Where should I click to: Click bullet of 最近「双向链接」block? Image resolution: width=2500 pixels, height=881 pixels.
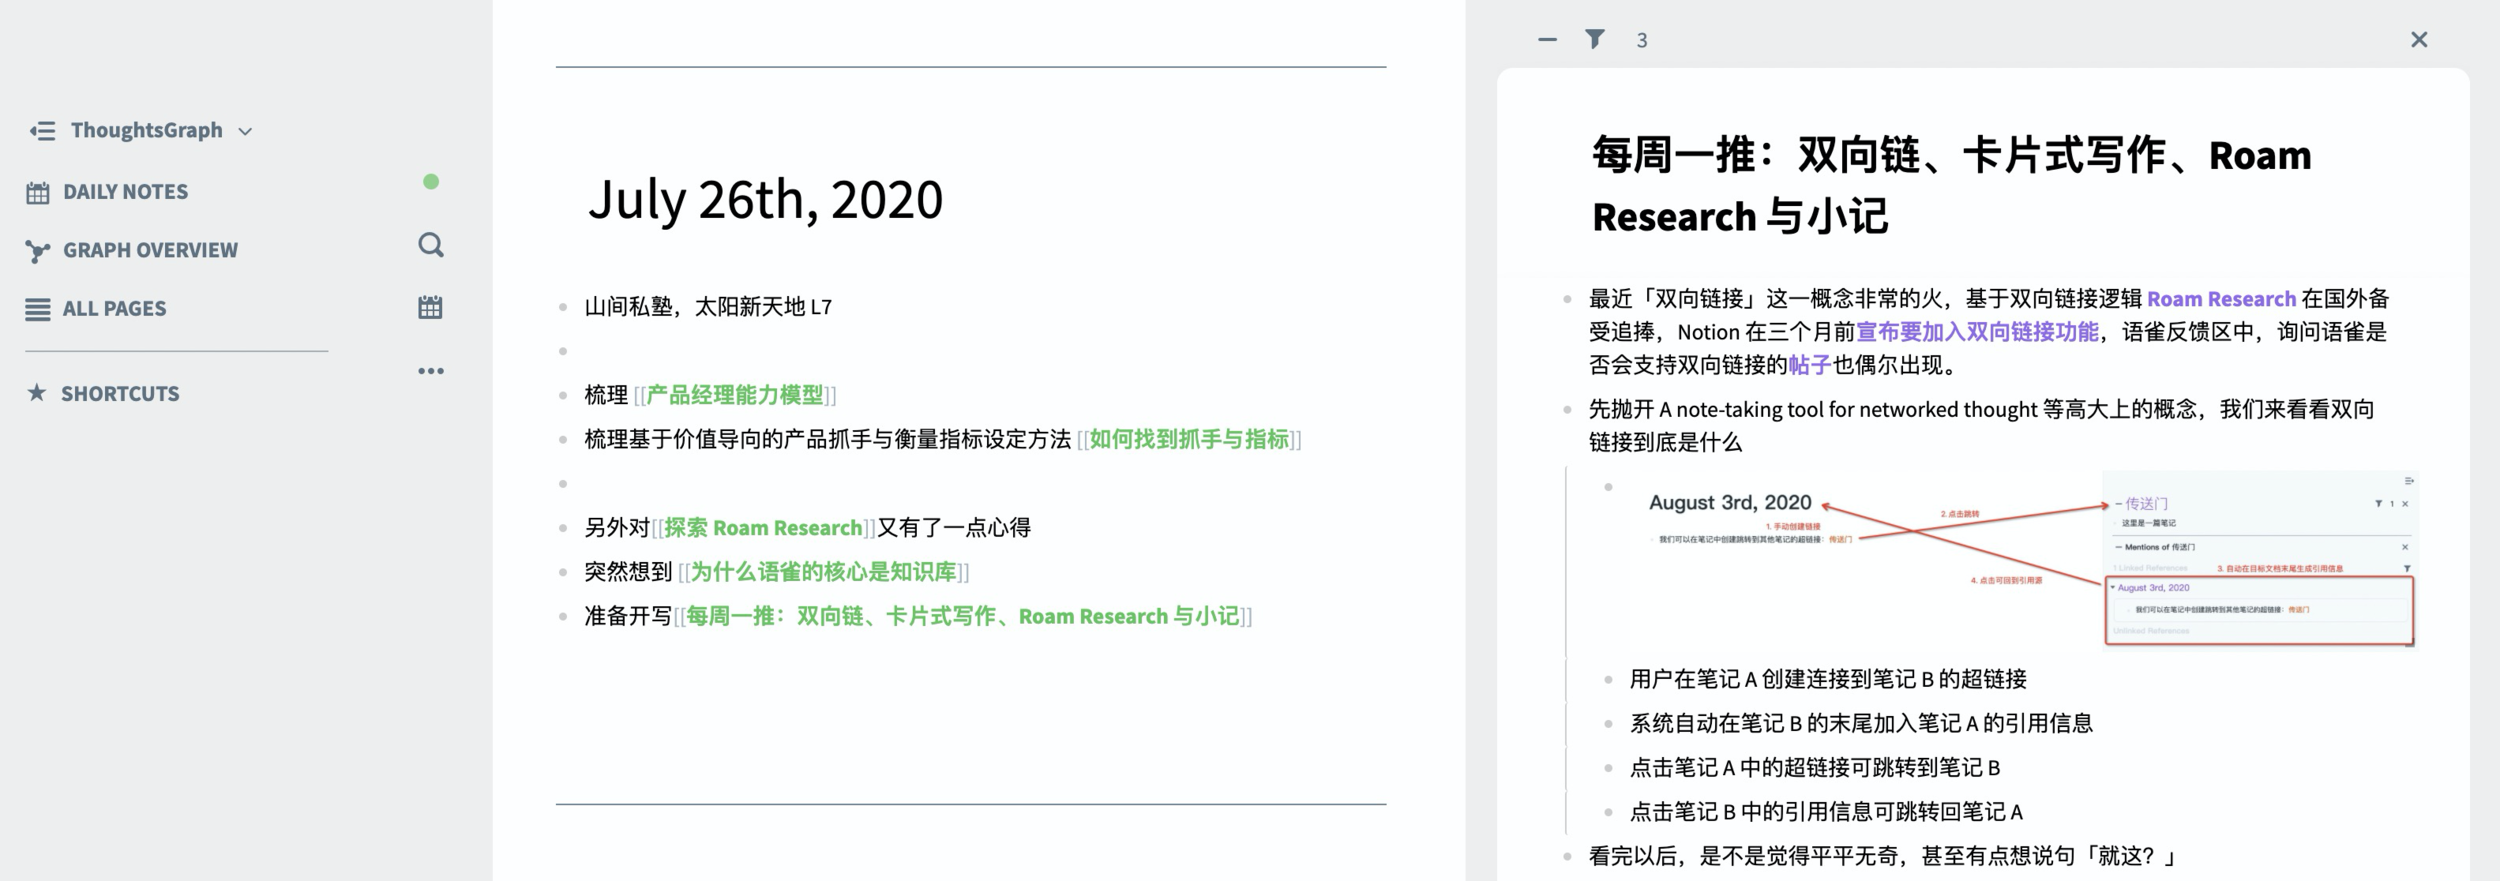[1567, 300]
